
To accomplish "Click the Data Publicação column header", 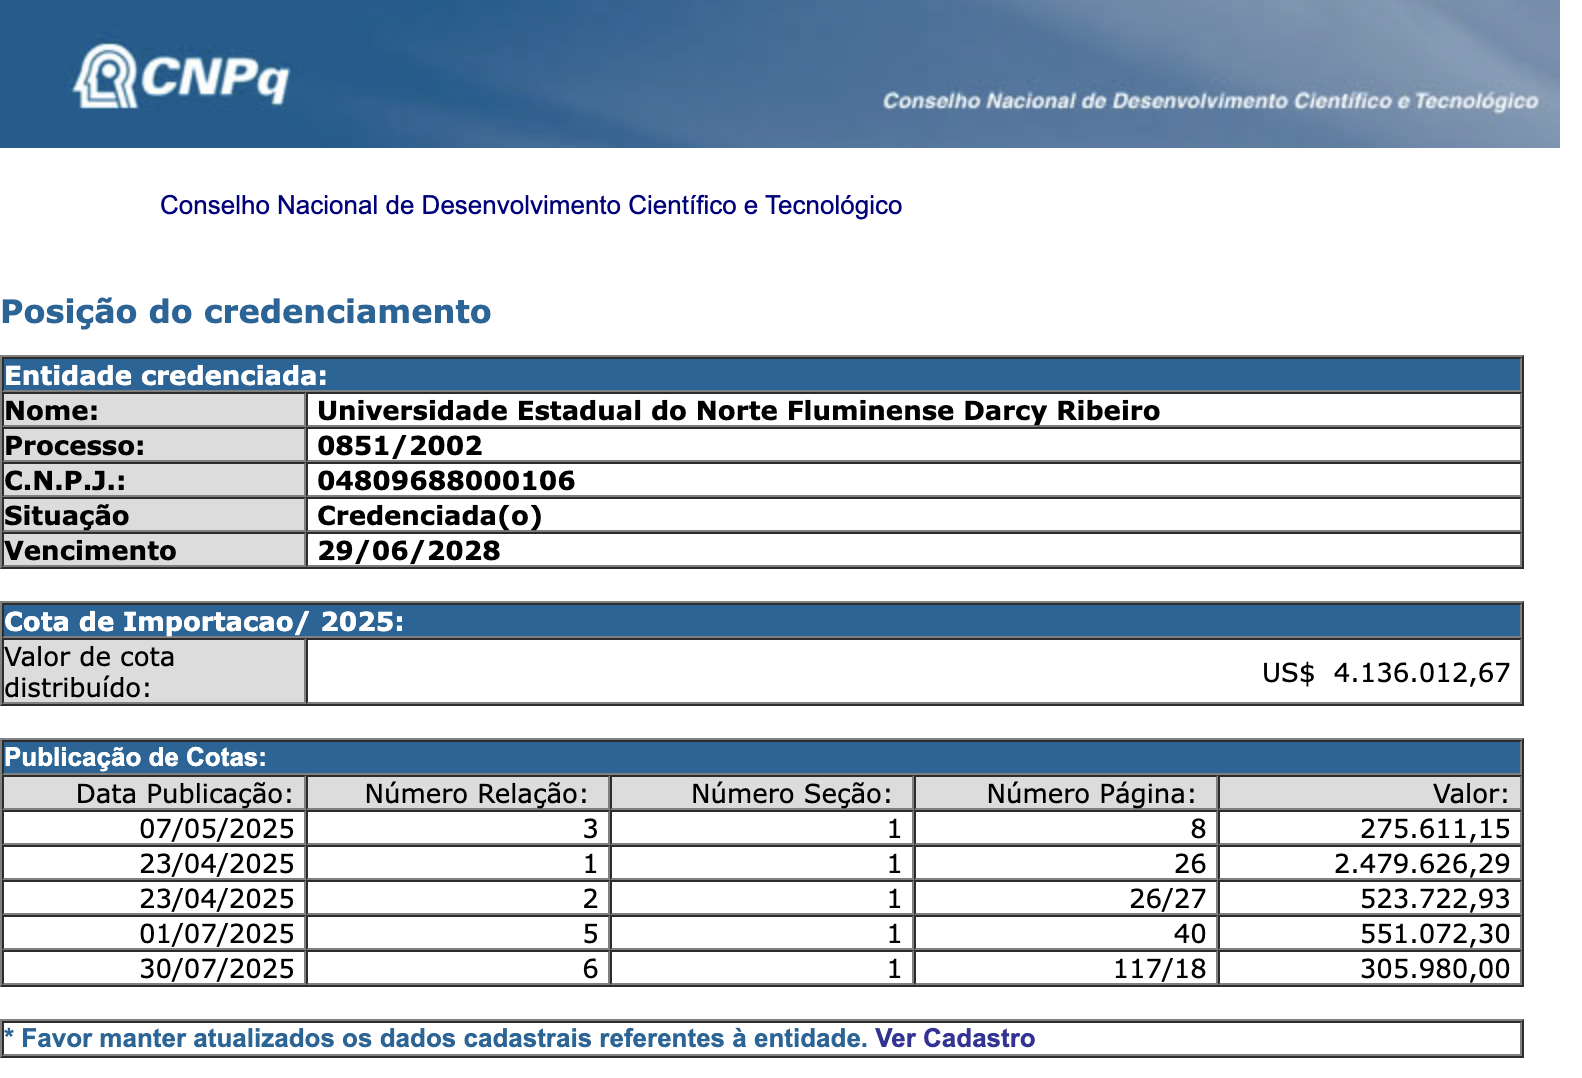I will click(x=185, y=794).
